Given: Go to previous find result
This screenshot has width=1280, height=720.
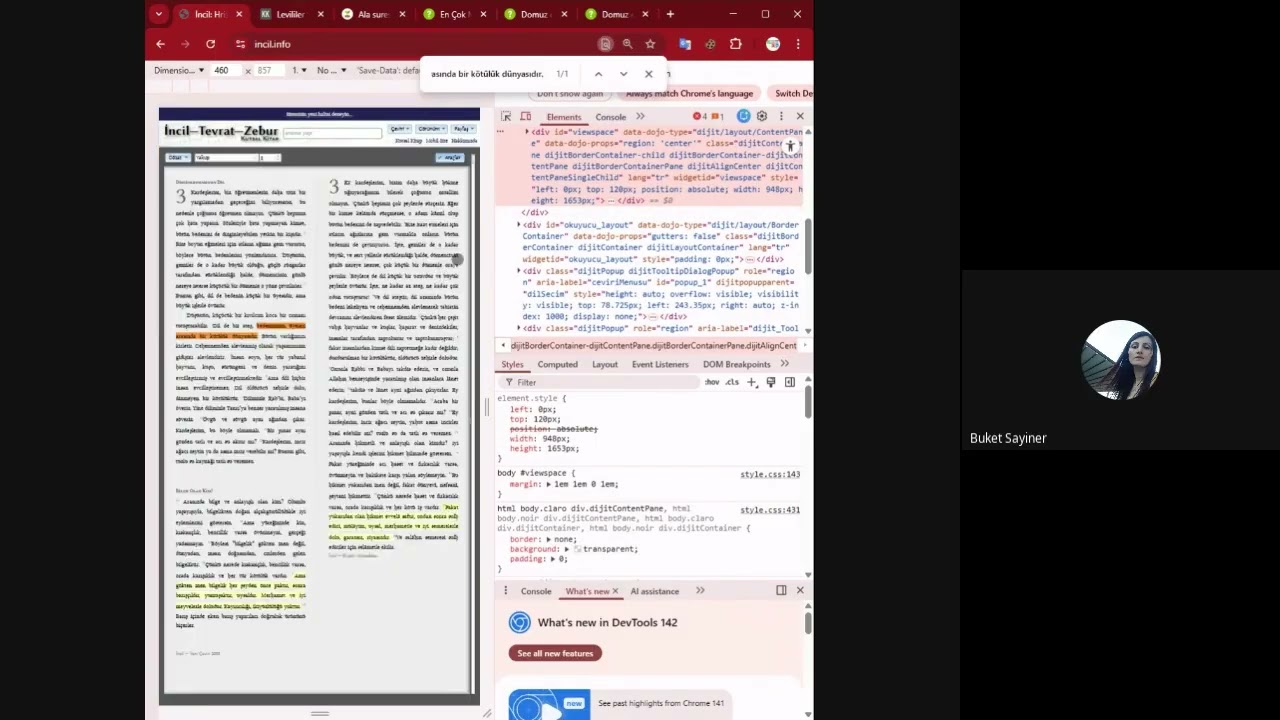Looking at the screenshot, I should 598,74.
